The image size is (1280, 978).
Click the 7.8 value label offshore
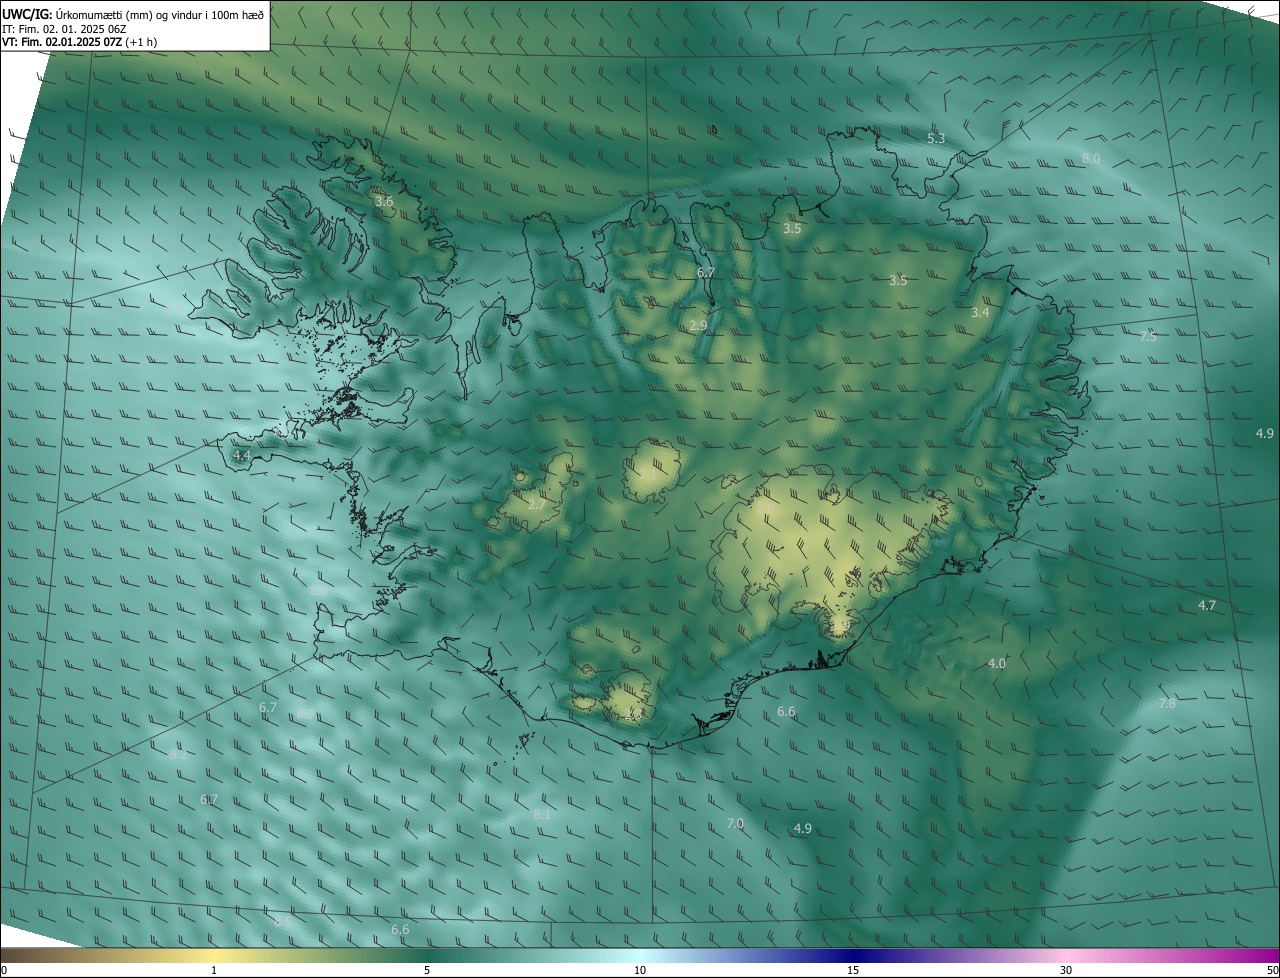[1167, 704]
